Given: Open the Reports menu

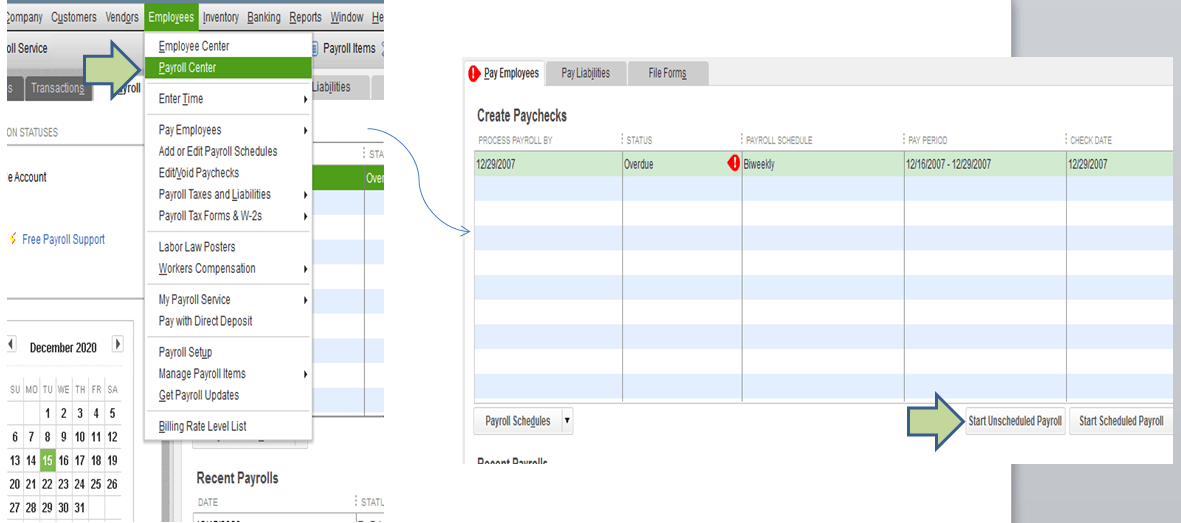Looking at the screenshot, I should point(305,17).
